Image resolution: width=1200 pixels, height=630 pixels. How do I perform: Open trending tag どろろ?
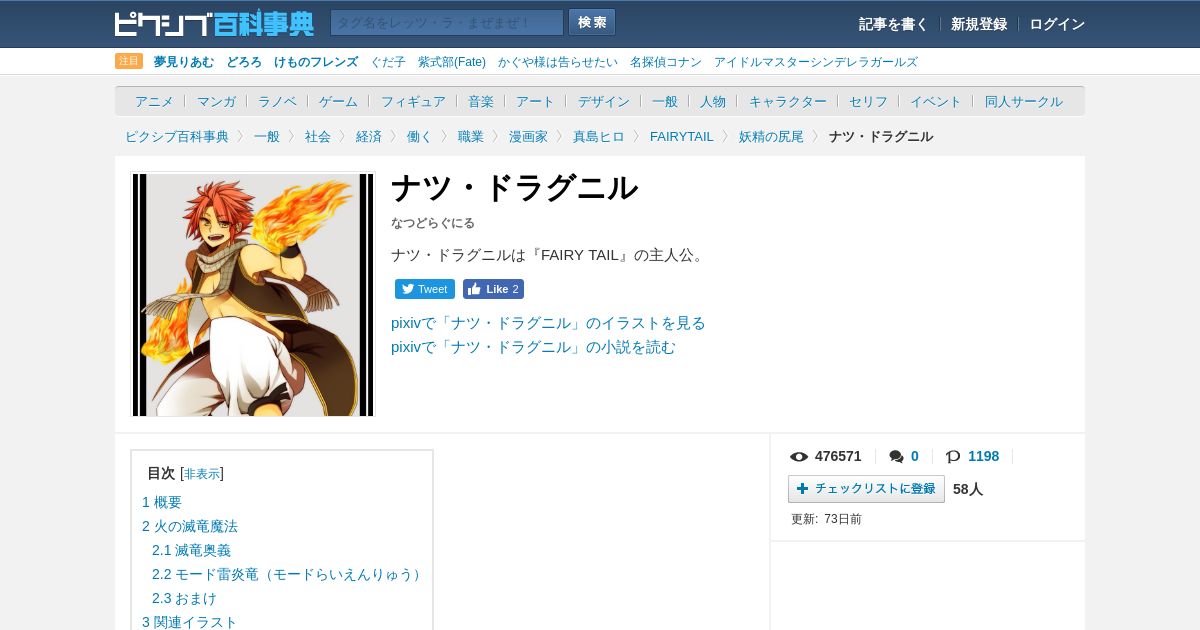[x=244, y=62]
